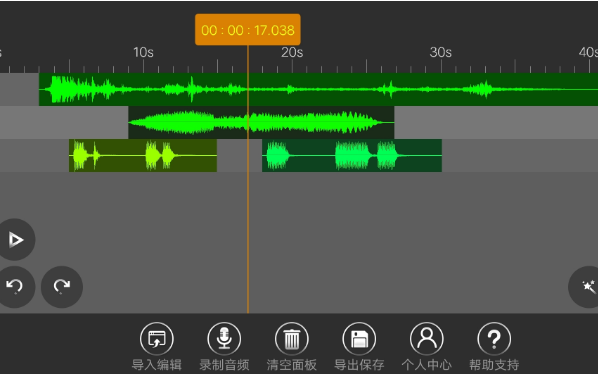Open 帮助支持 question mark icon

tap(494, 339)
